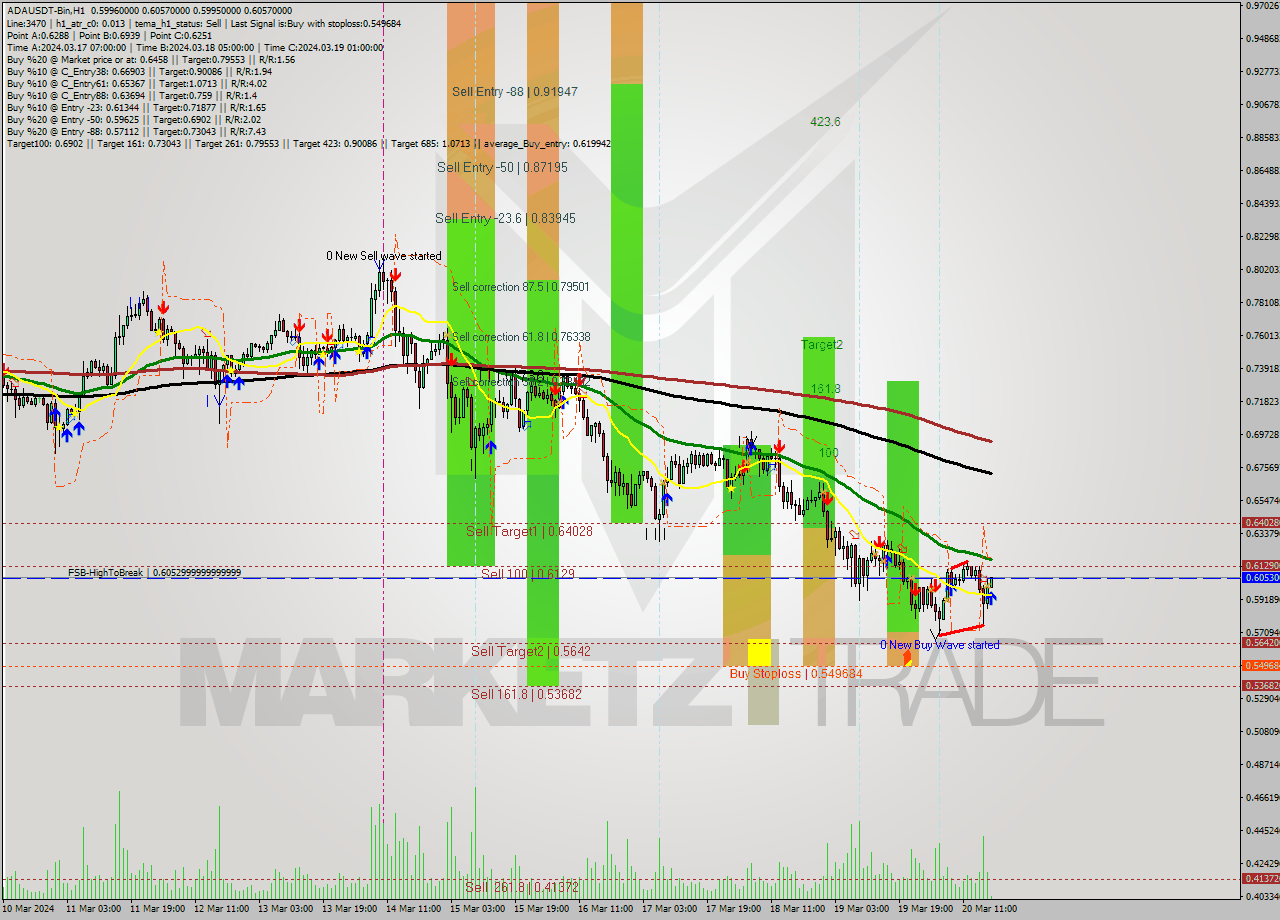Click the 'Target2' label on green bar
1280x920 pixels.
point(821,344)
